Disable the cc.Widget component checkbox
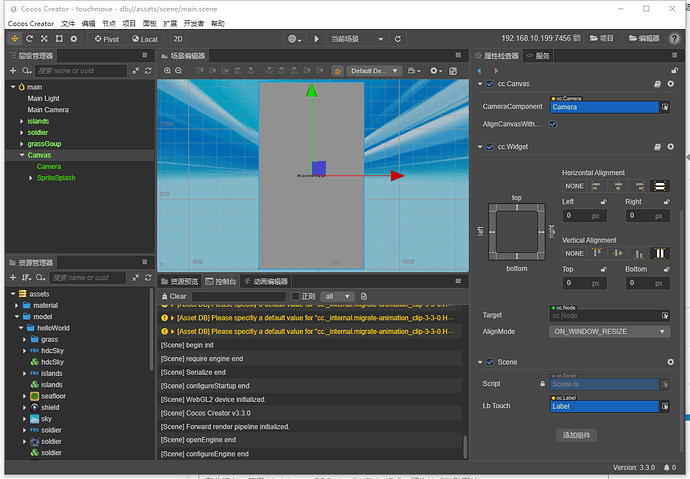 [x=489, y=147]
